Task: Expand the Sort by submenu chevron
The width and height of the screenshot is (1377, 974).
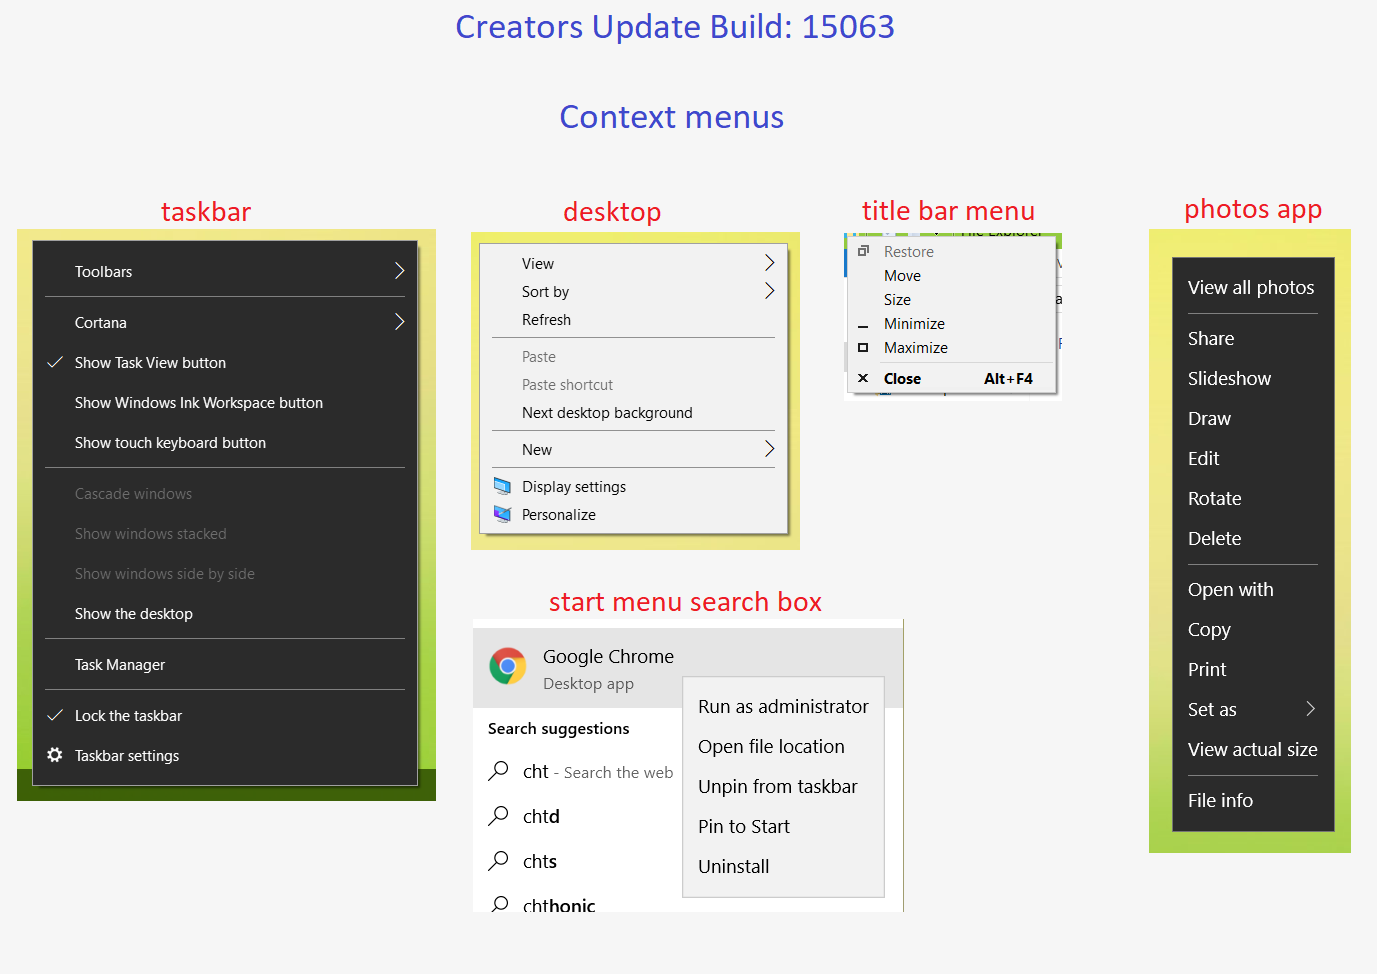Action: tap(769, 291)
